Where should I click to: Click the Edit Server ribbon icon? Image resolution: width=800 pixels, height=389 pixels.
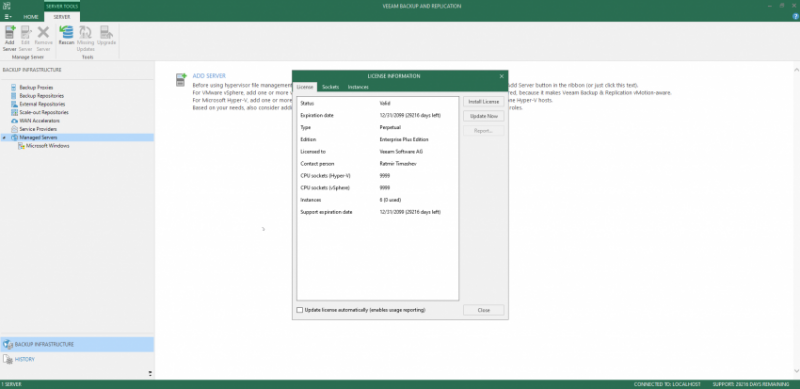tap(26, 38)
